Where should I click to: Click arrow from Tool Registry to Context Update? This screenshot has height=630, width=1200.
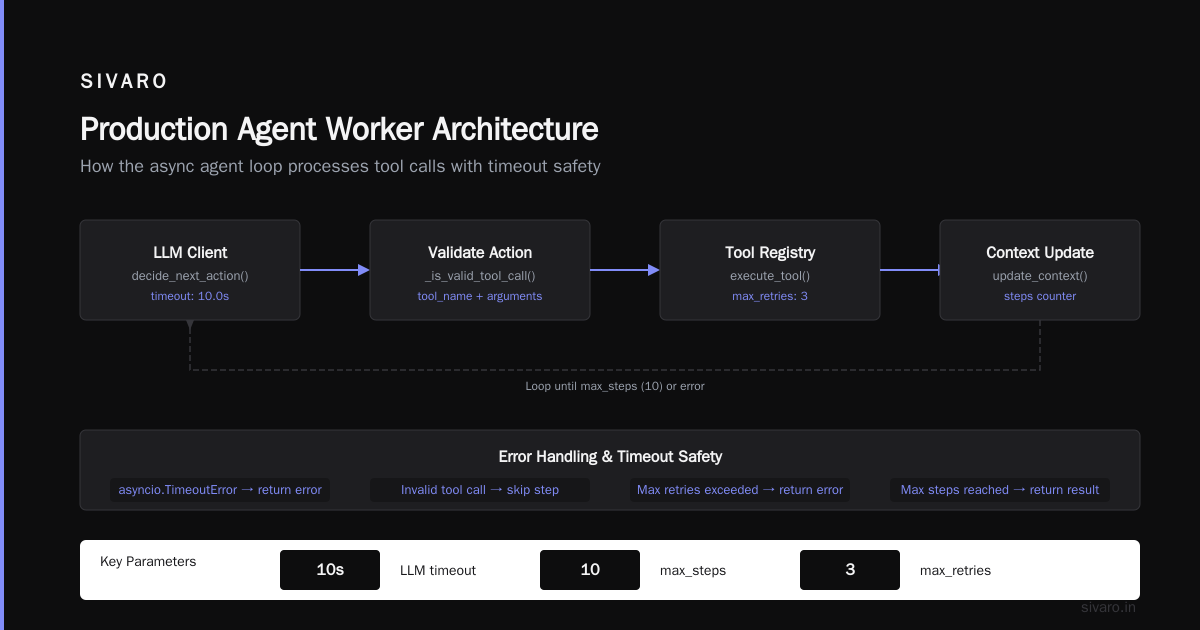click(910, 270)
